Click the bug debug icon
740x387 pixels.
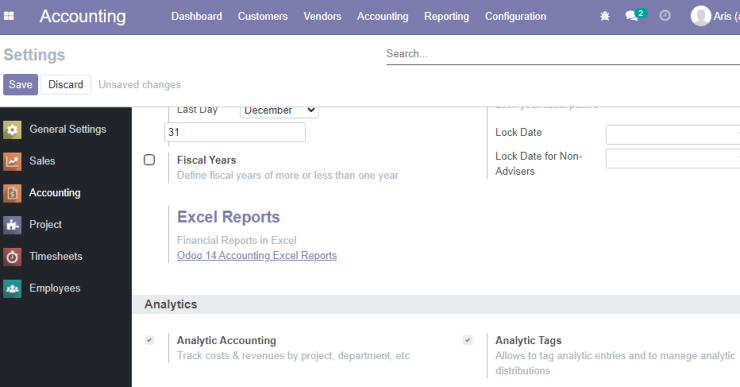(605, 16)
